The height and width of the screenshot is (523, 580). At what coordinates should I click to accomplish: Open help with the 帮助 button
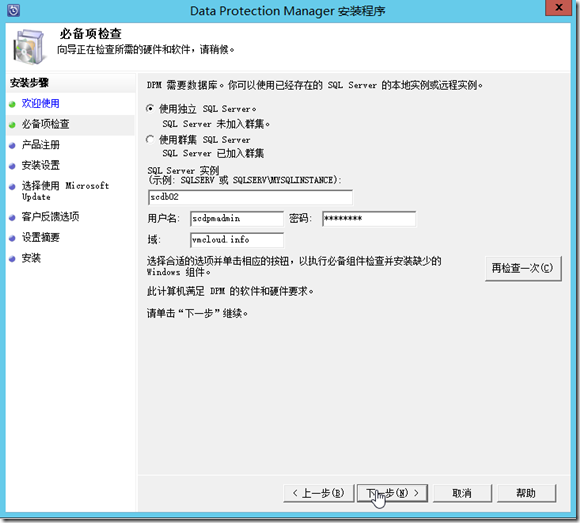click(526, 493)
